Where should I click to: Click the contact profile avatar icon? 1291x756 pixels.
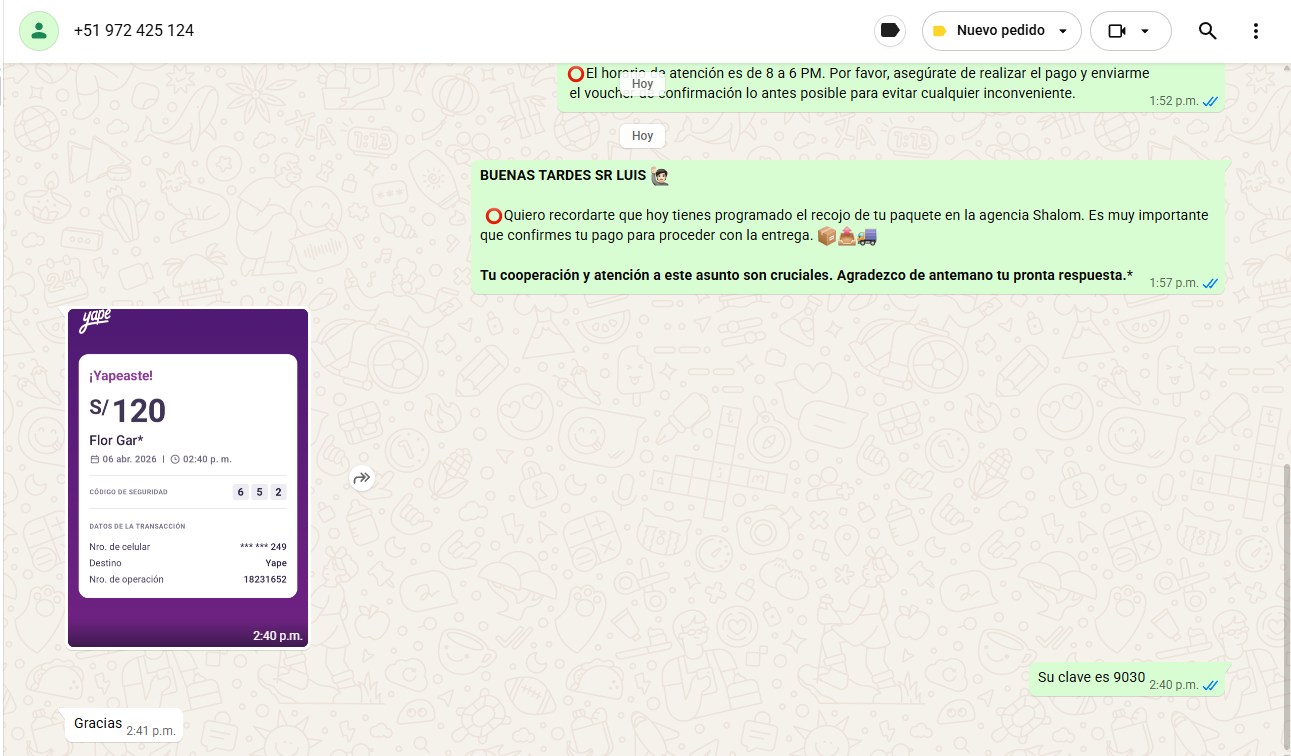[x=39, y=31]
